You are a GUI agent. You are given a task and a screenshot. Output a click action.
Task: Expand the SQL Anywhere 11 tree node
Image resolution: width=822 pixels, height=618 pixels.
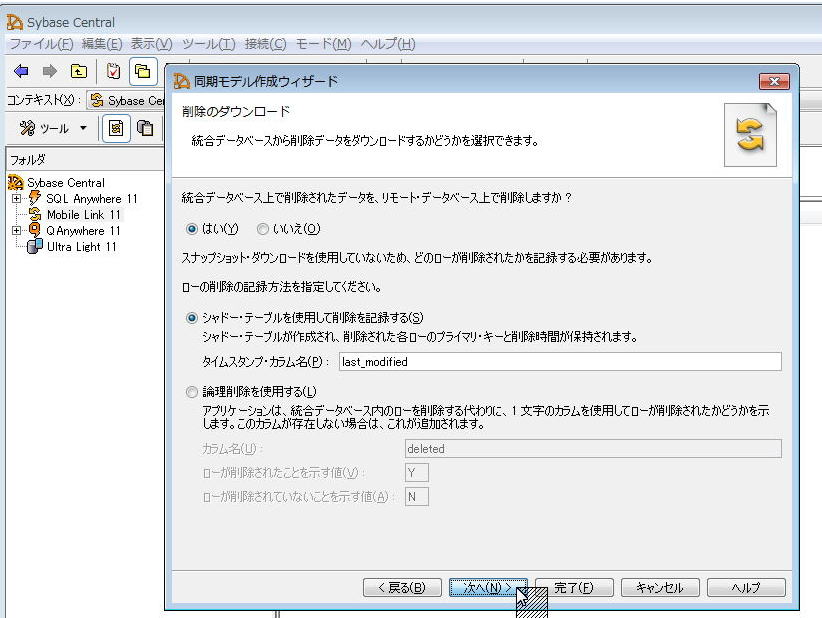[16, 199]
